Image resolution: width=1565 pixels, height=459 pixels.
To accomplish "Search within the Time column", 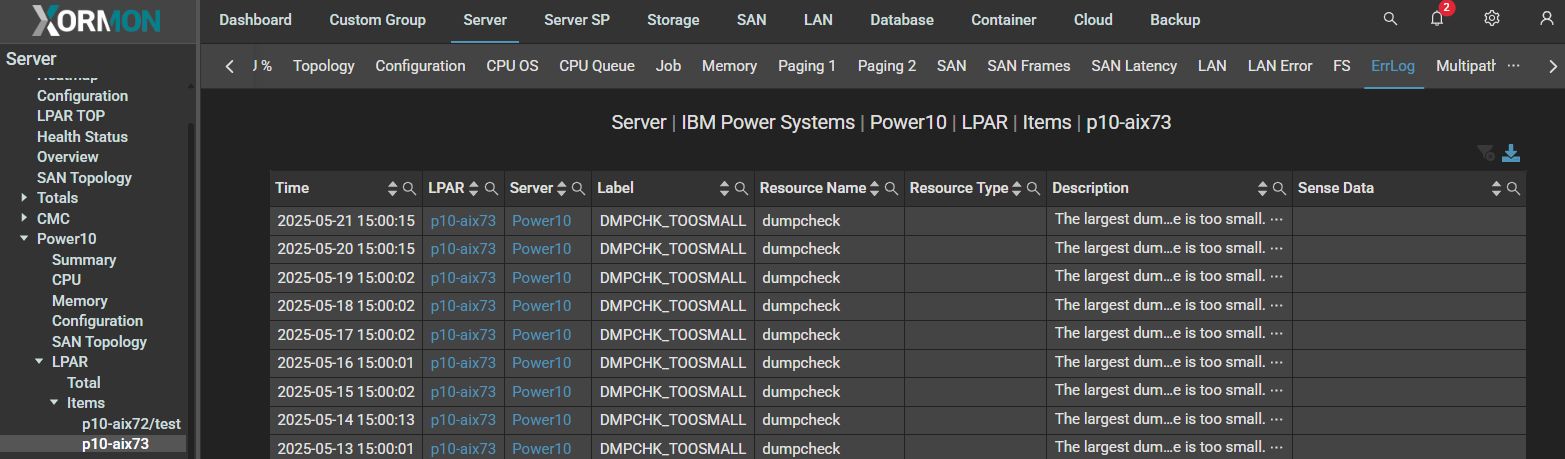I will coord(409,188).
